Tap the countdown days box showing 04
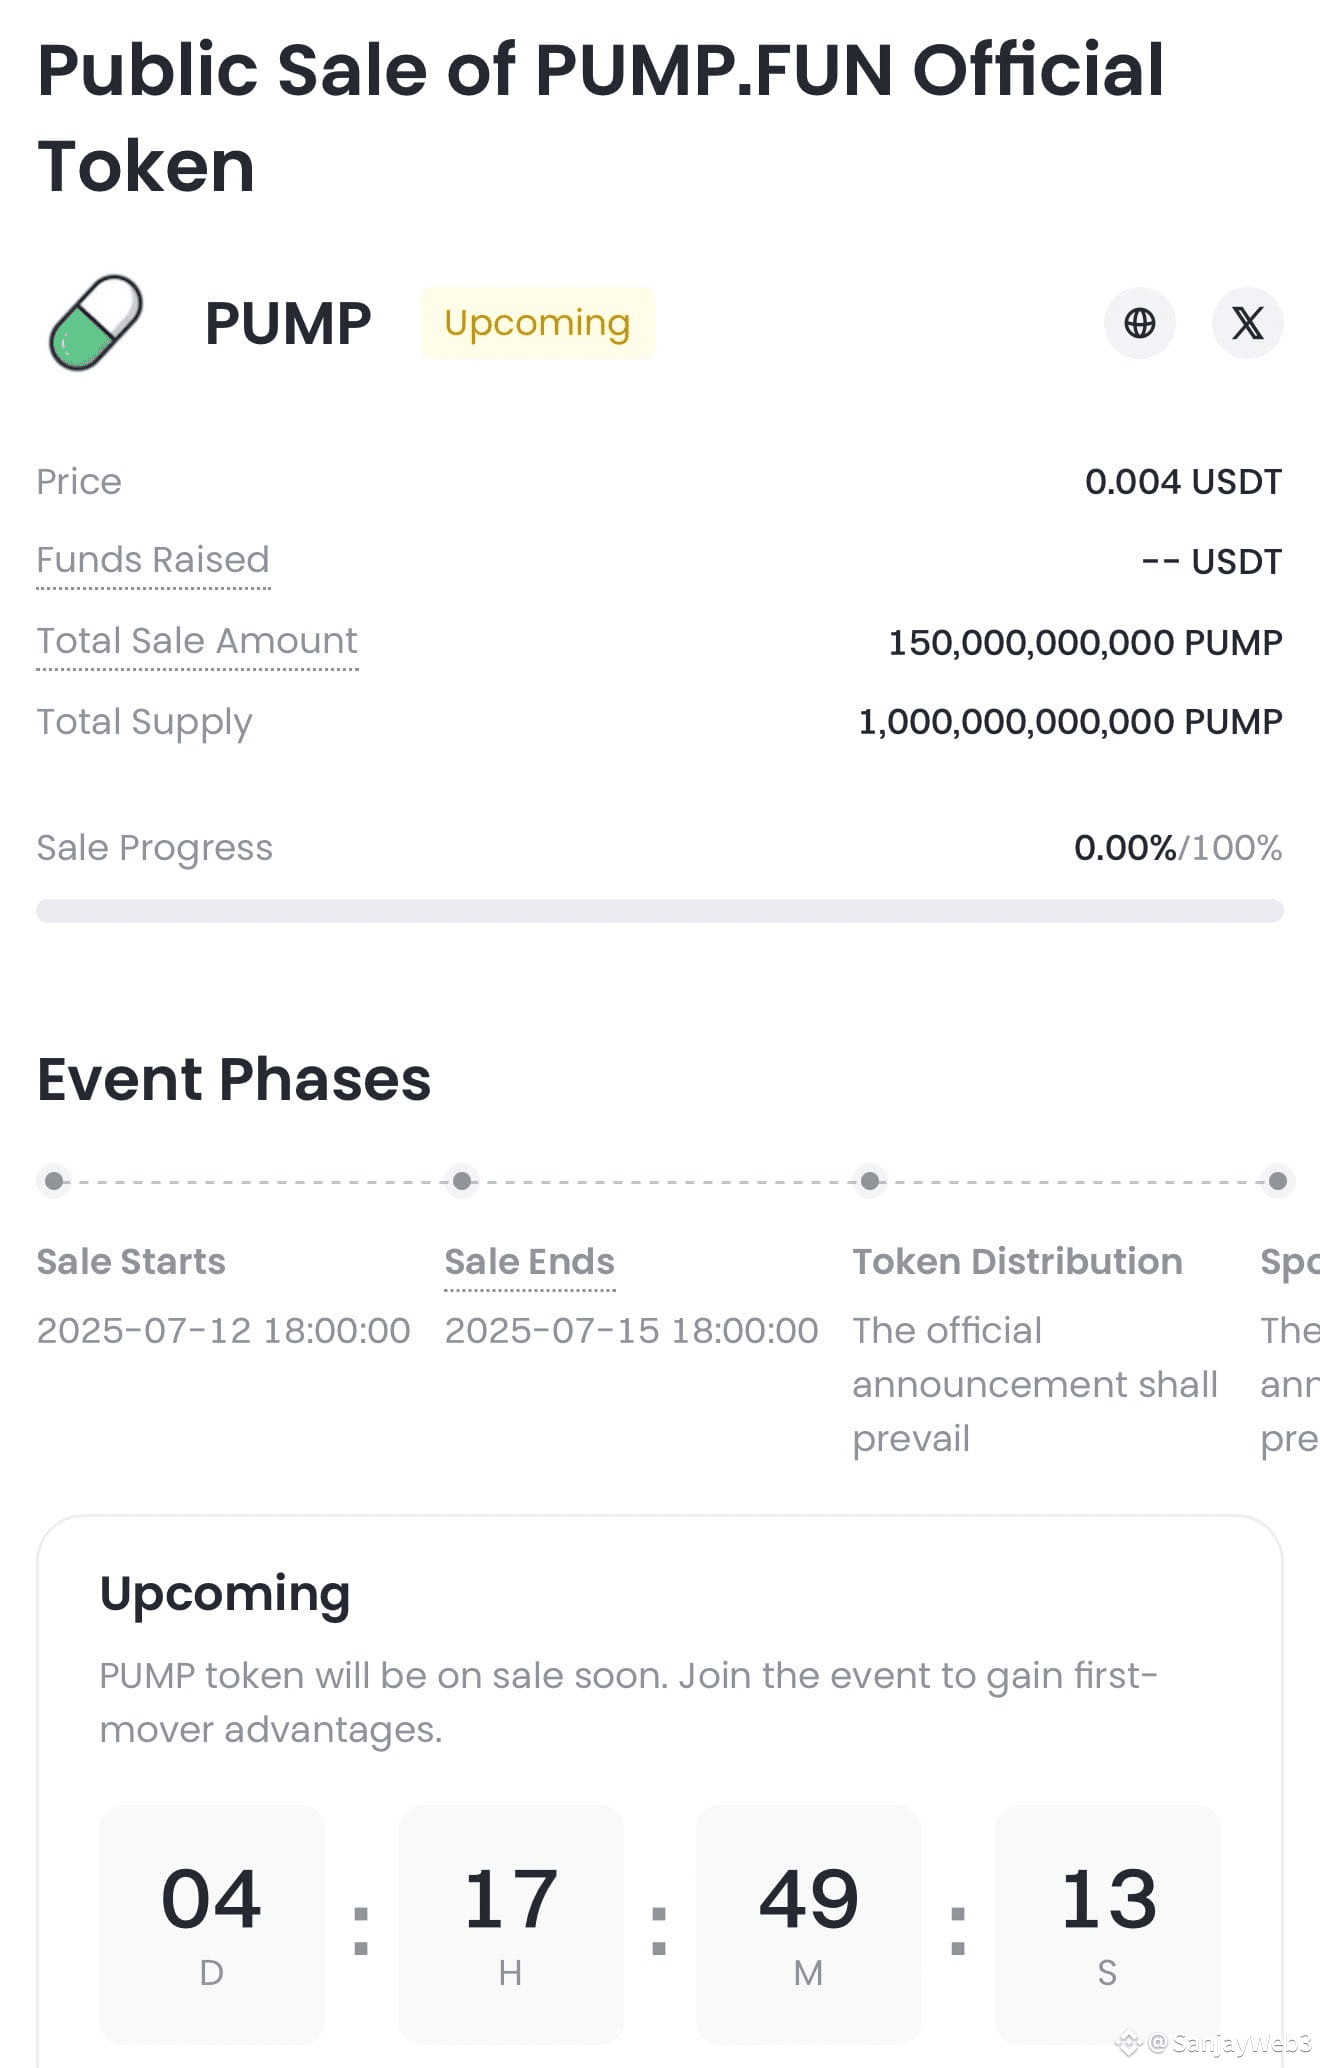Image resolution: width=1320 pixels, height=2068 pixels. click(212, 1924)
